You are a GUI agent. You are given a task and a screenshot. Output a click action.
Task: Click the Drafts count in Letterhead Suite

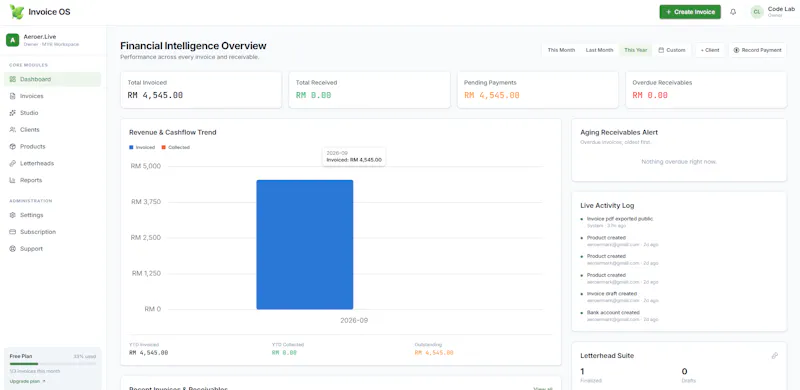tap(684, 371)
